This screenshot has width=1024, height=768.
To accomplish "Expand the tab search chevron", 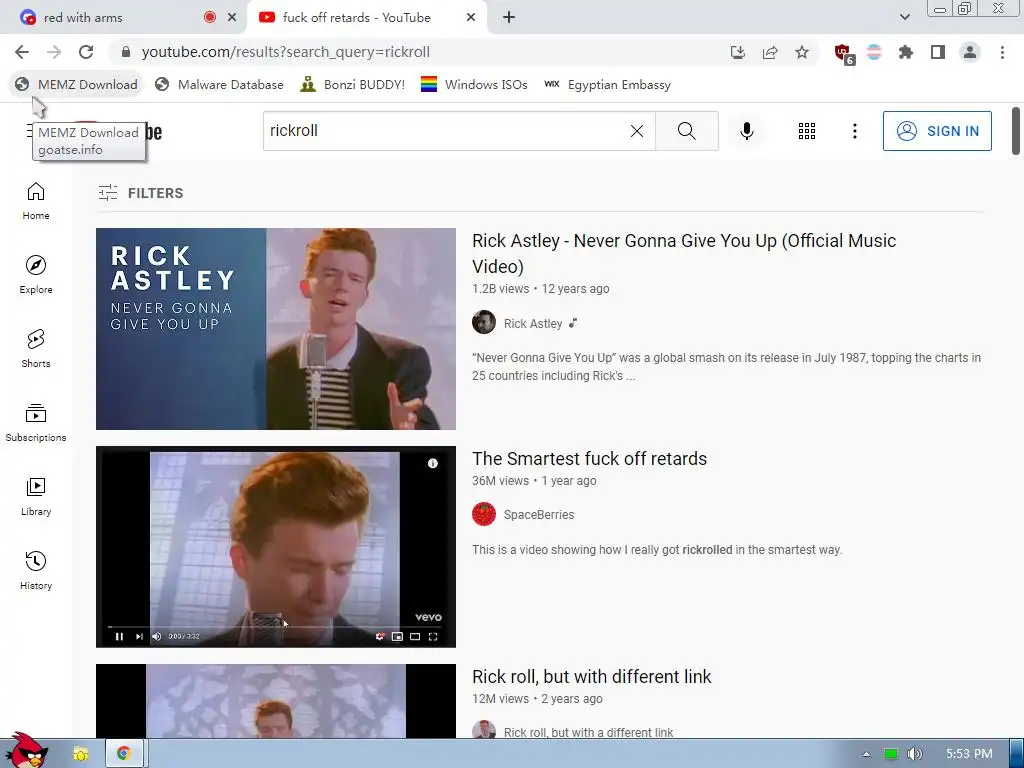I will click(x=904, y=17).
